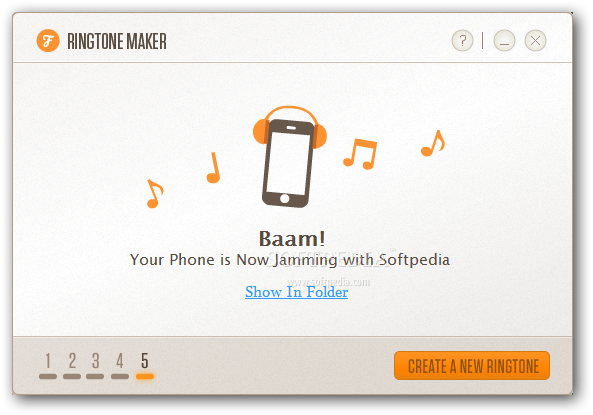Image resolution: width=593 pixels, height=415 pixels.
Task: Click the Ringtone Maker title text
Action: pos(117,41)
